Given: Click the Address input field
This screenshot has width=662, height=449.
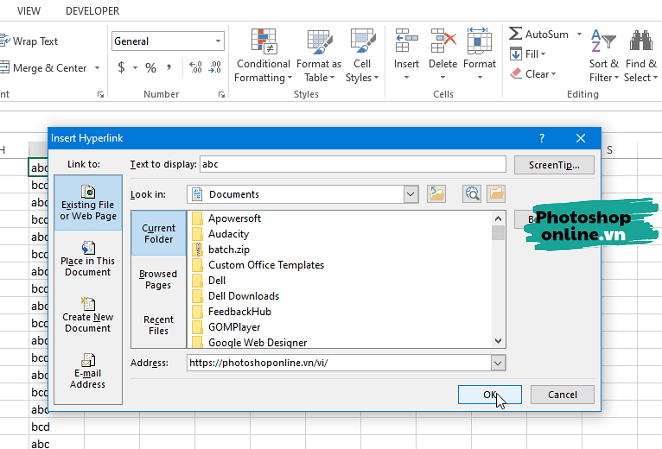Looking at the screenshot, I should (339, 363).
